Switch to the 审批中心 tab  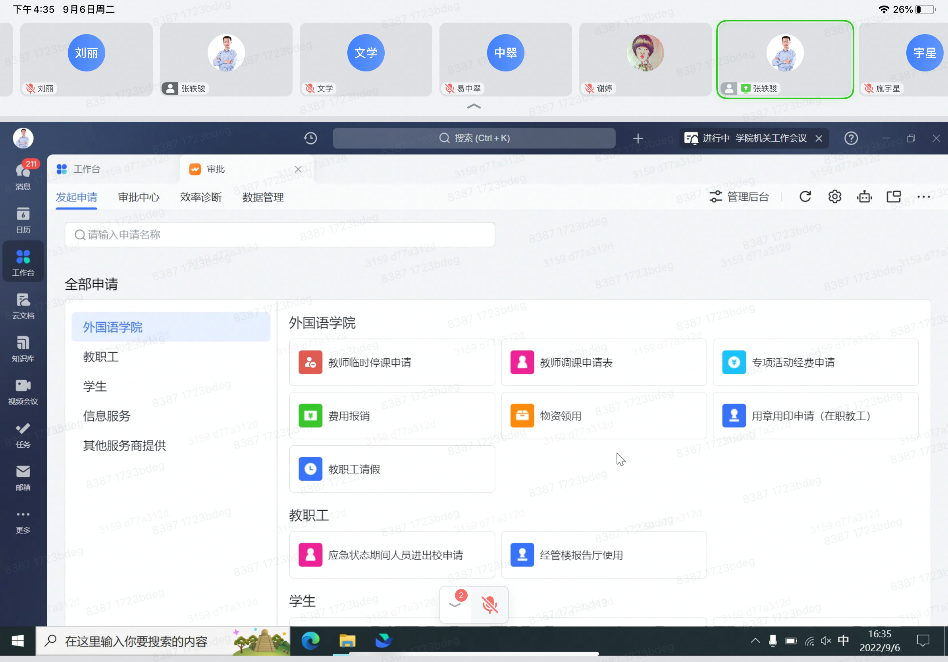tap(140, 196)
